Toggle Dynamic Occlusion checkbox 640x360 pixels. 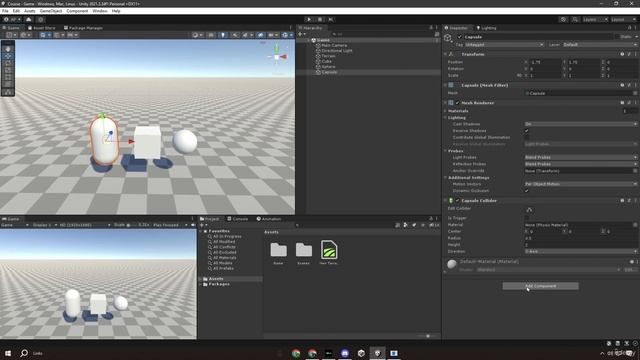tap(527, 191)
